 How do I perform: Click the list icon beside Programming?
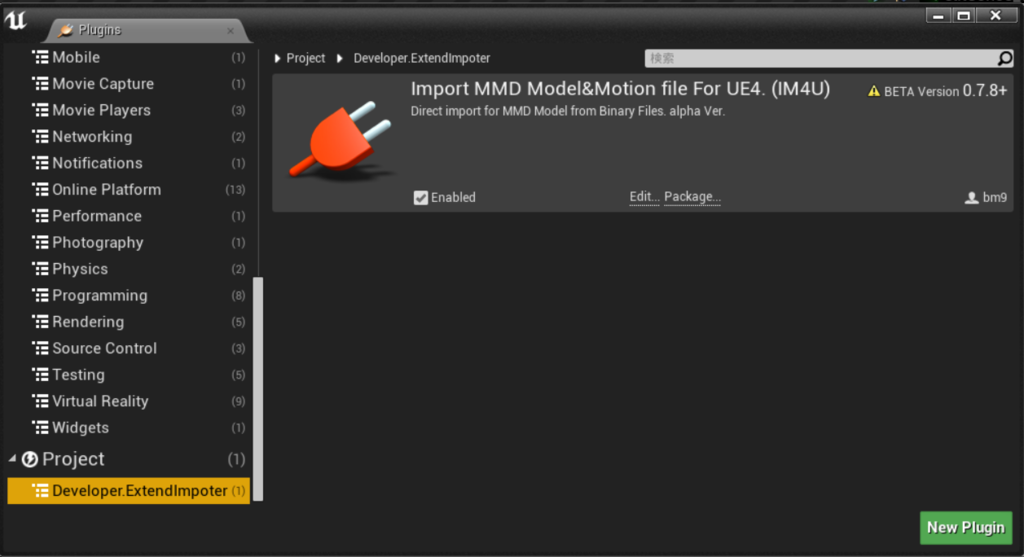[40, 295]
